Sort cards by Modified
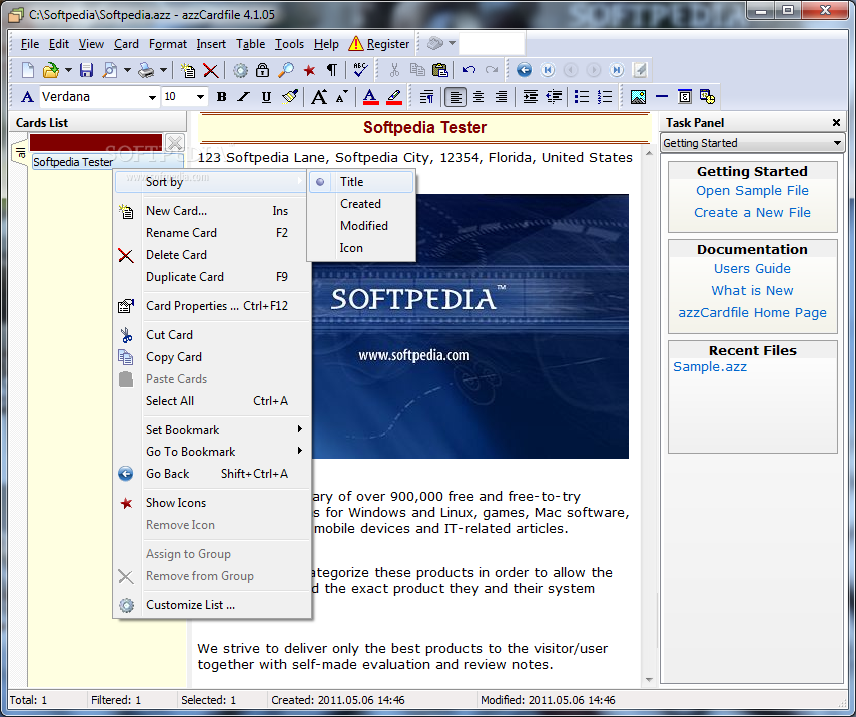 coord(361,226)
